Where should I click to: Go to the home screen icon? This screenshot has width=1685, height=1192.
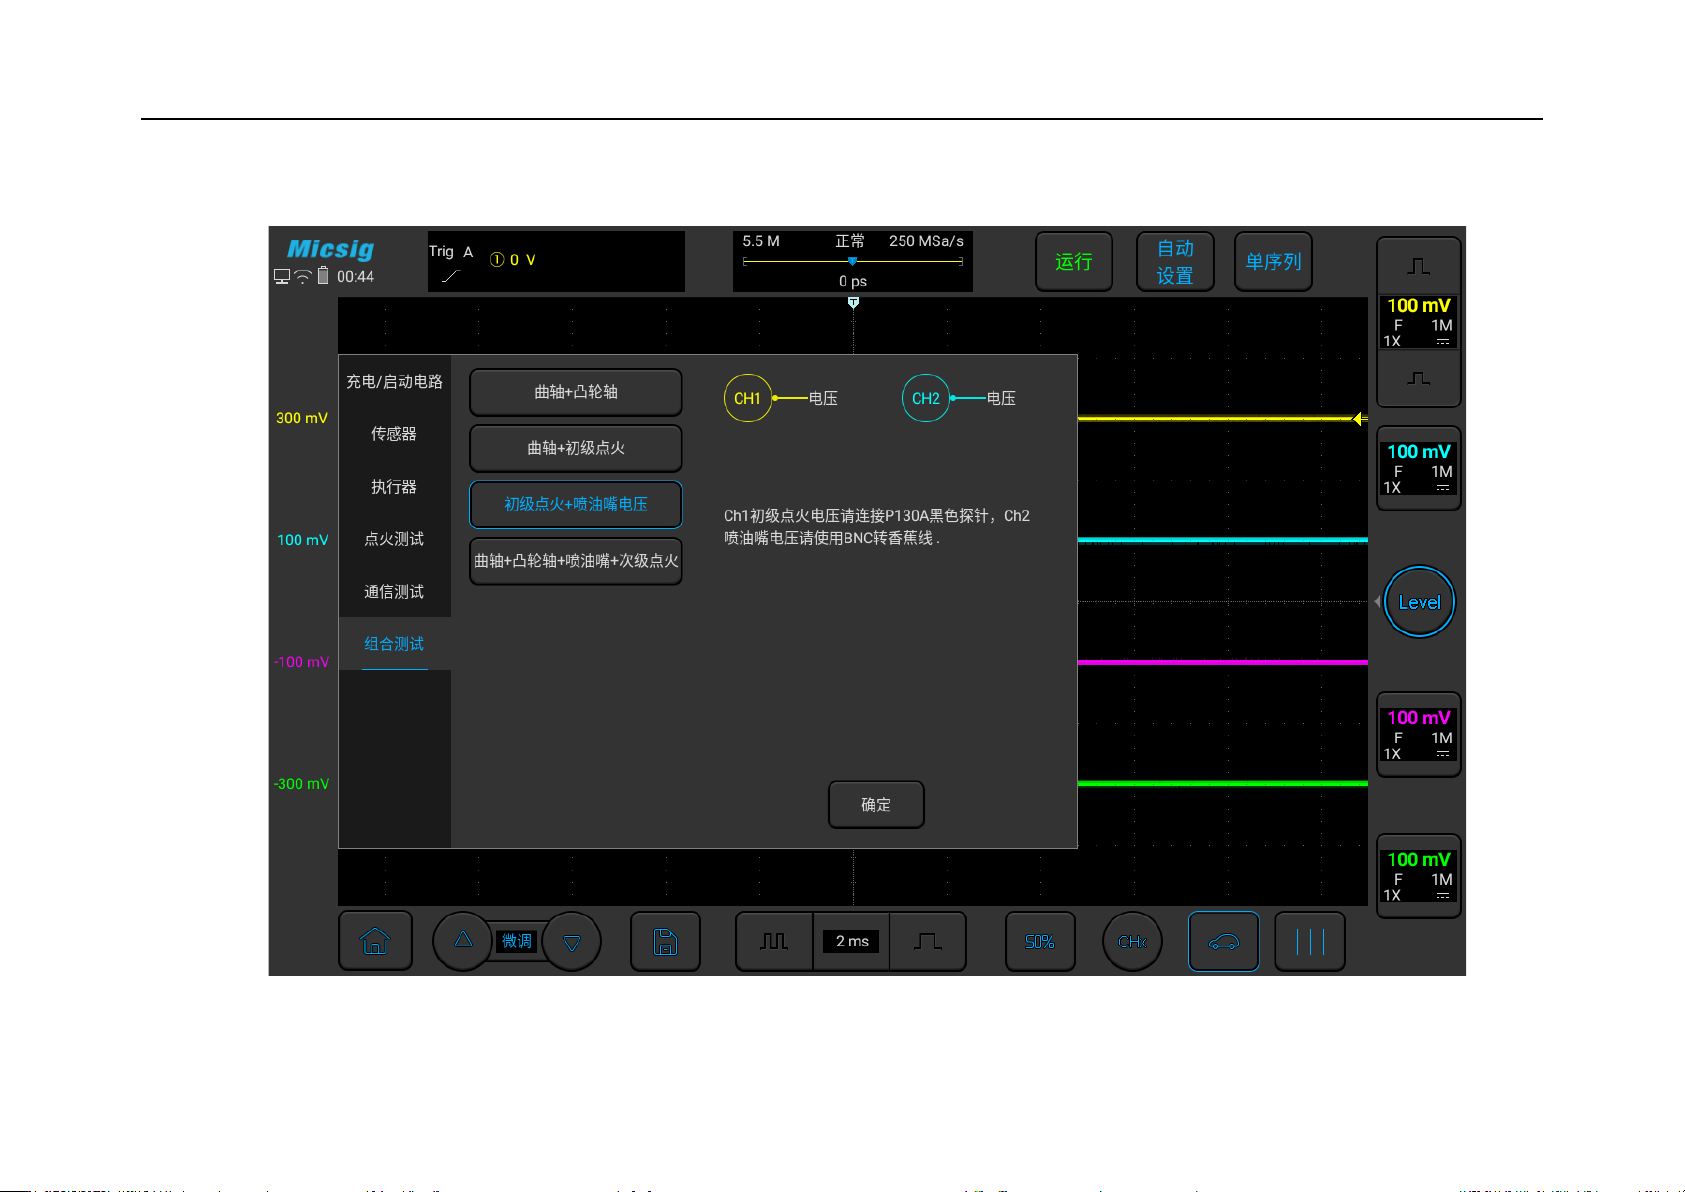tap(375, 941)
